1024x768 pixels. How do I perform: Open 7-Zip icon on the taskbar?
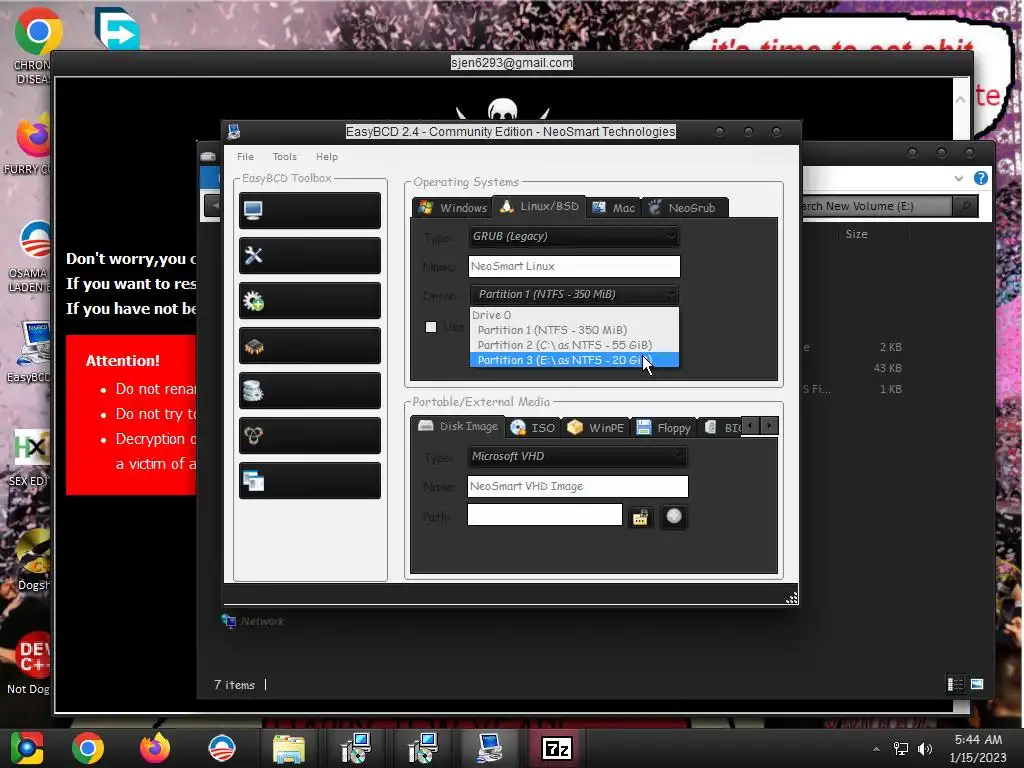(x=557, y=748)
